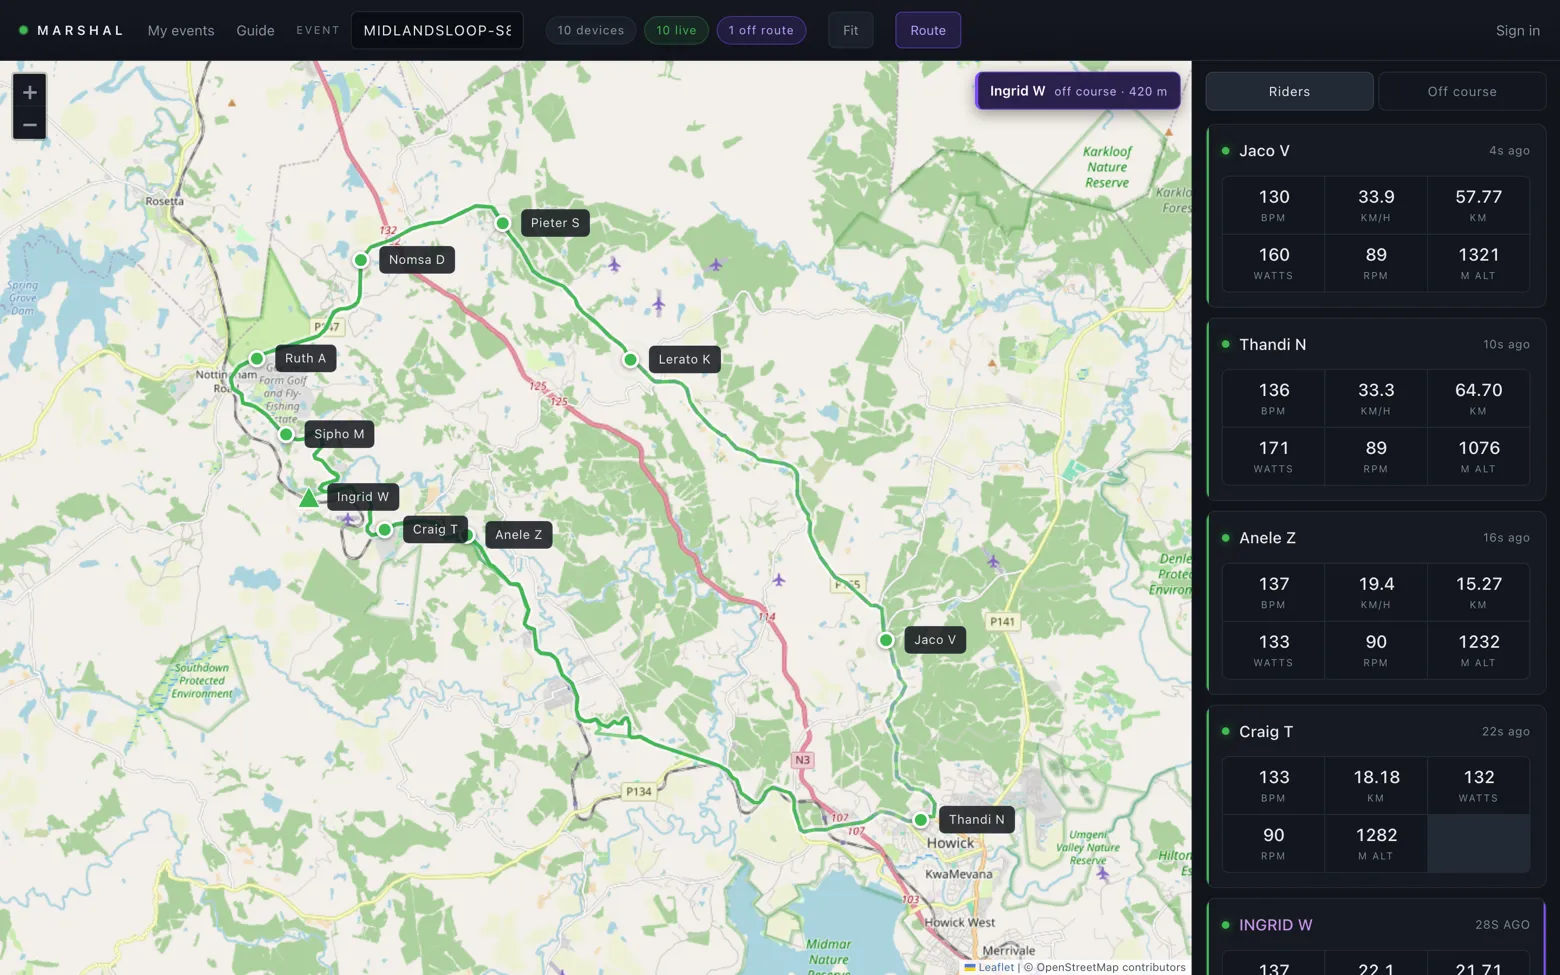This screenshot has width=1560, height=975.
Task: Click the MARSHAL logo
Action: coord(71,30)
